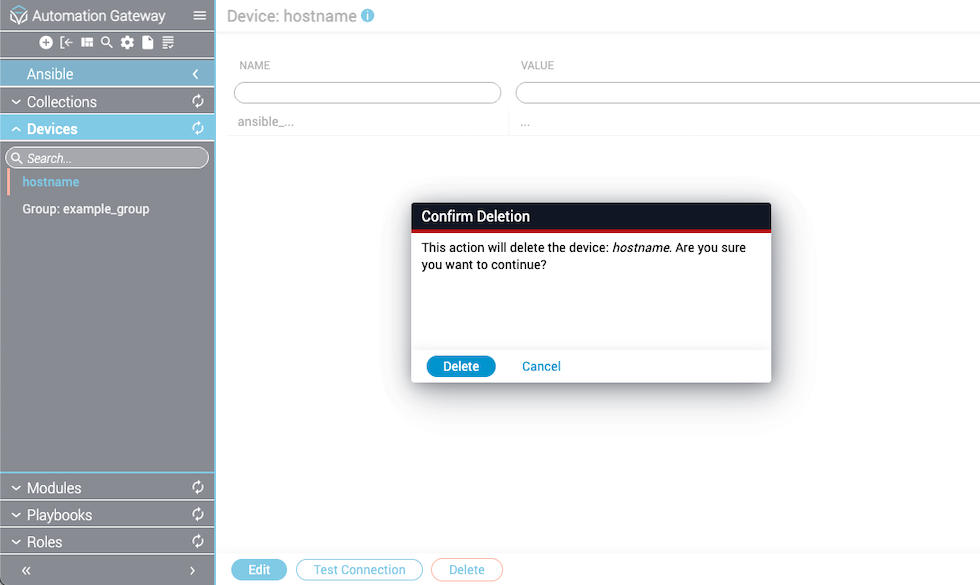Collapse the Devices section

16,129
